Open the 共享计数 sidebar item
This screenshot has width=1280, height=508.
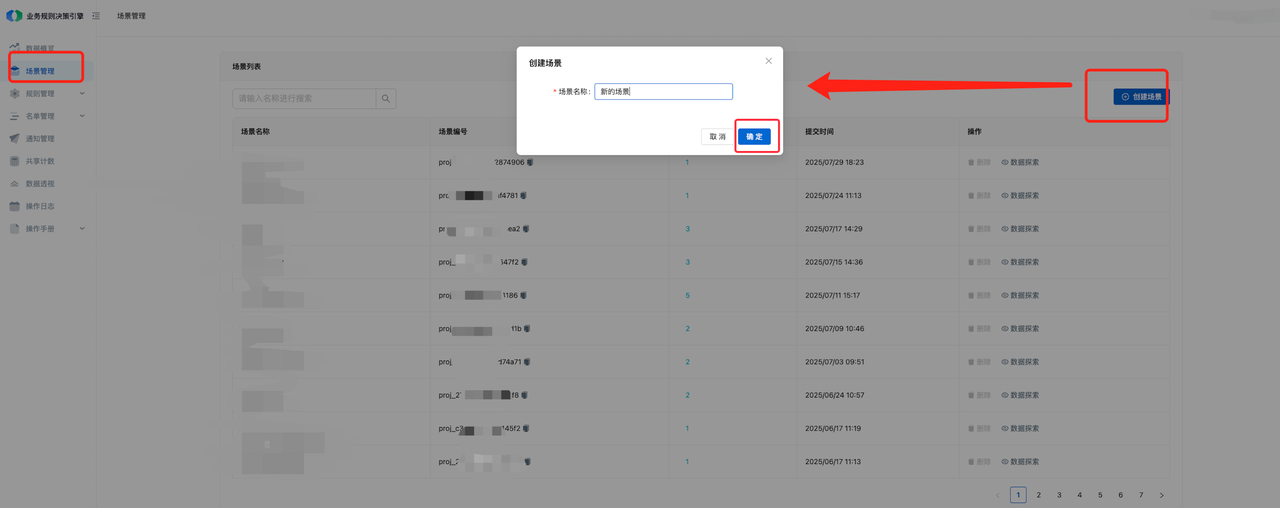pos(39,161)
